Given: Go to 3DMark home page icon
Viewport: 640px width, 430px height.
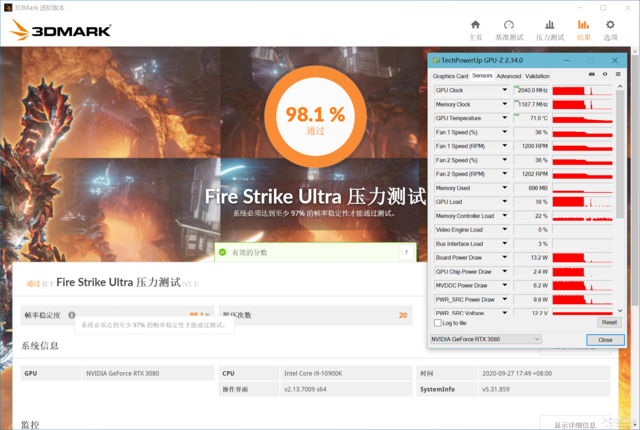Looking at the screenshot, I should 476,25.
